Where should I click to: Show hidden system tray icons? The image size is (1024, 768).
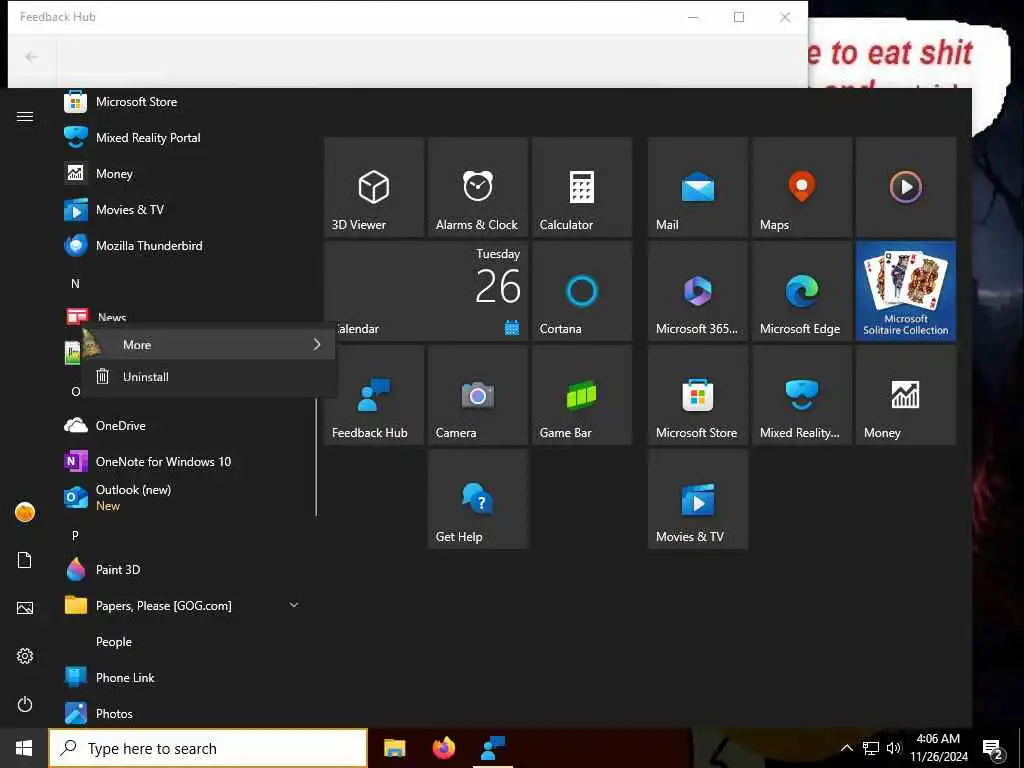point(846,748)
